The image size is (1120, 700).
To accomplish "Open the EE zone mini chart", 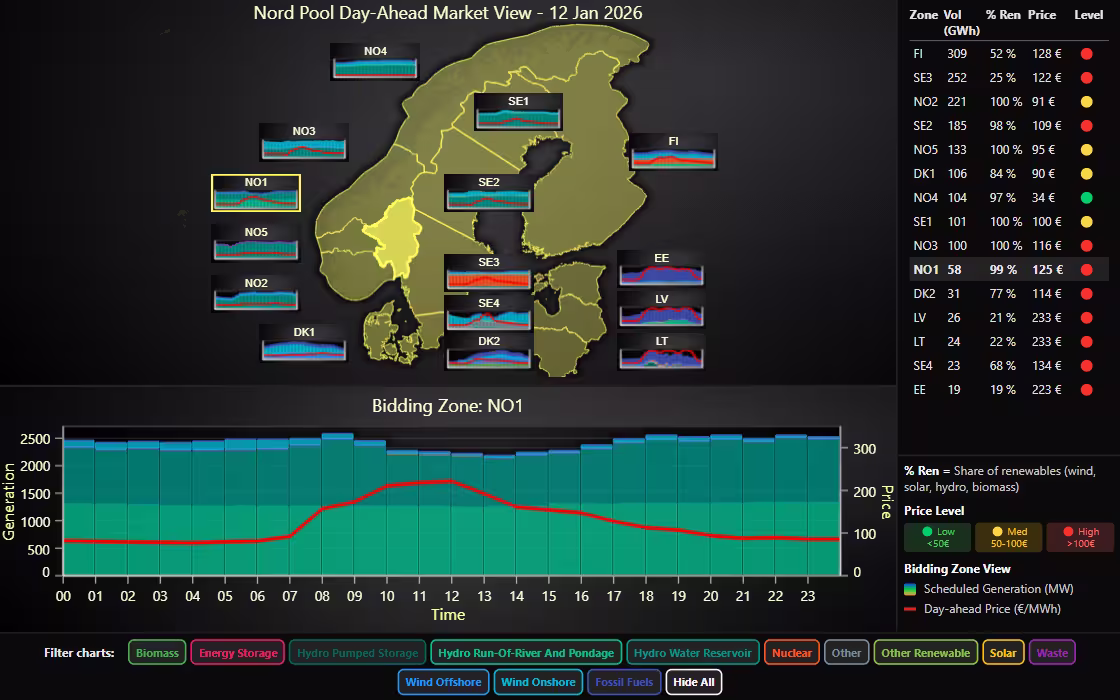I will pos(661,269).
